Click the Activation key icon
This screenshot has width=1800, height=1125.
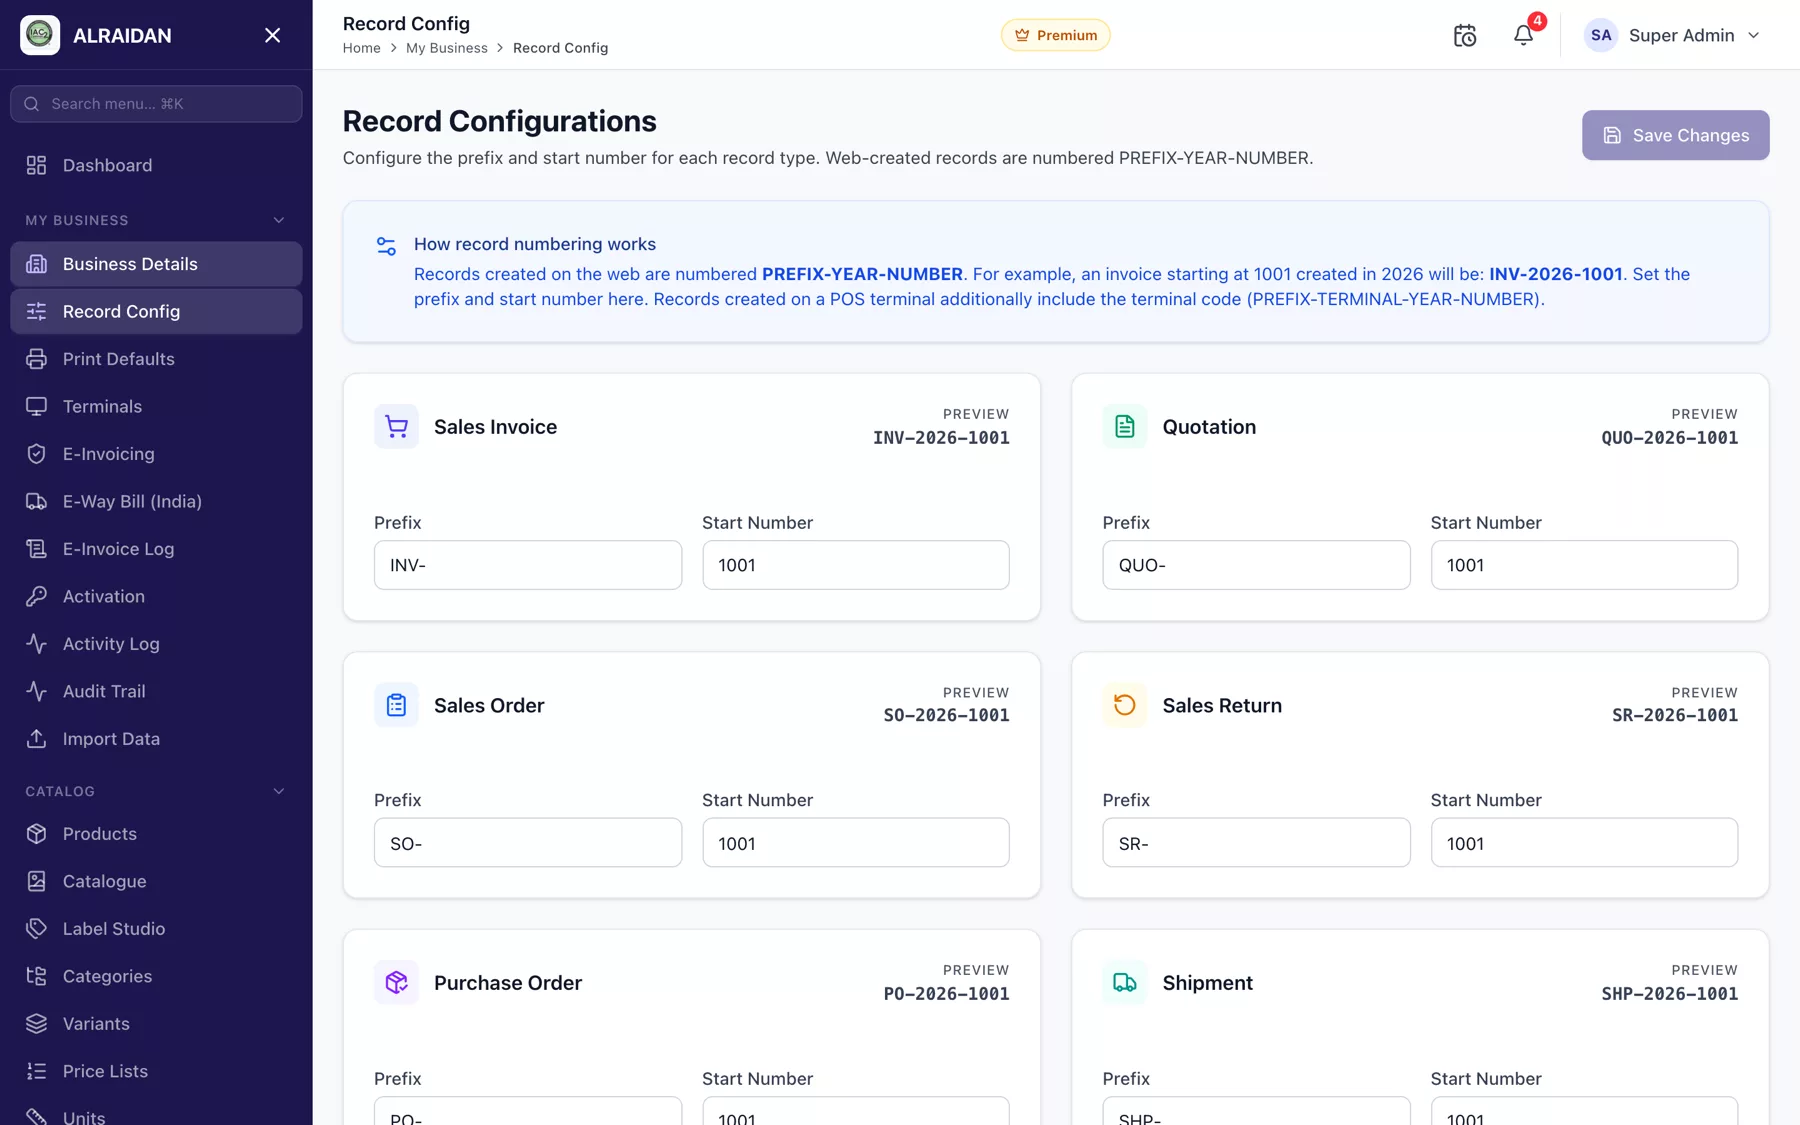[x=37, y=596]
